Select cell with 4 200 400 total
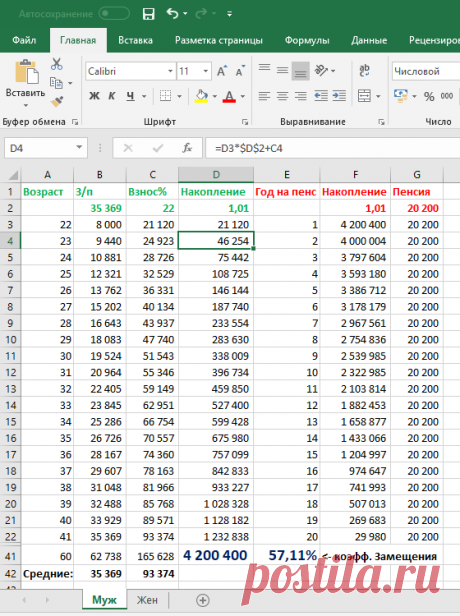460x616 pixels. pos(216,556)
